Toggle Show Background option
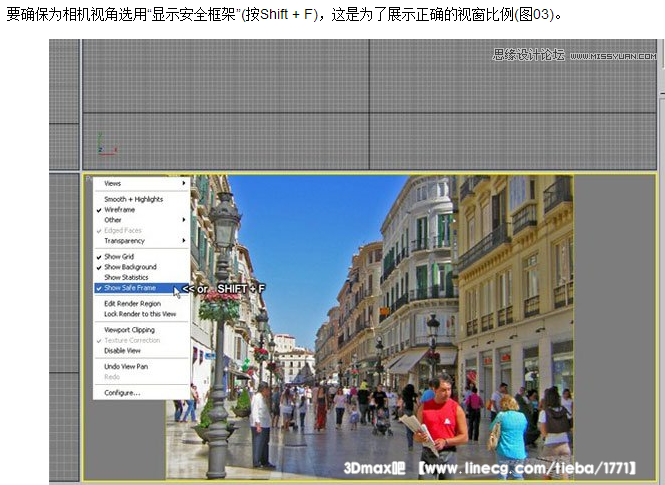The width and height of the screenshot is (665, 485). (141, 267)
